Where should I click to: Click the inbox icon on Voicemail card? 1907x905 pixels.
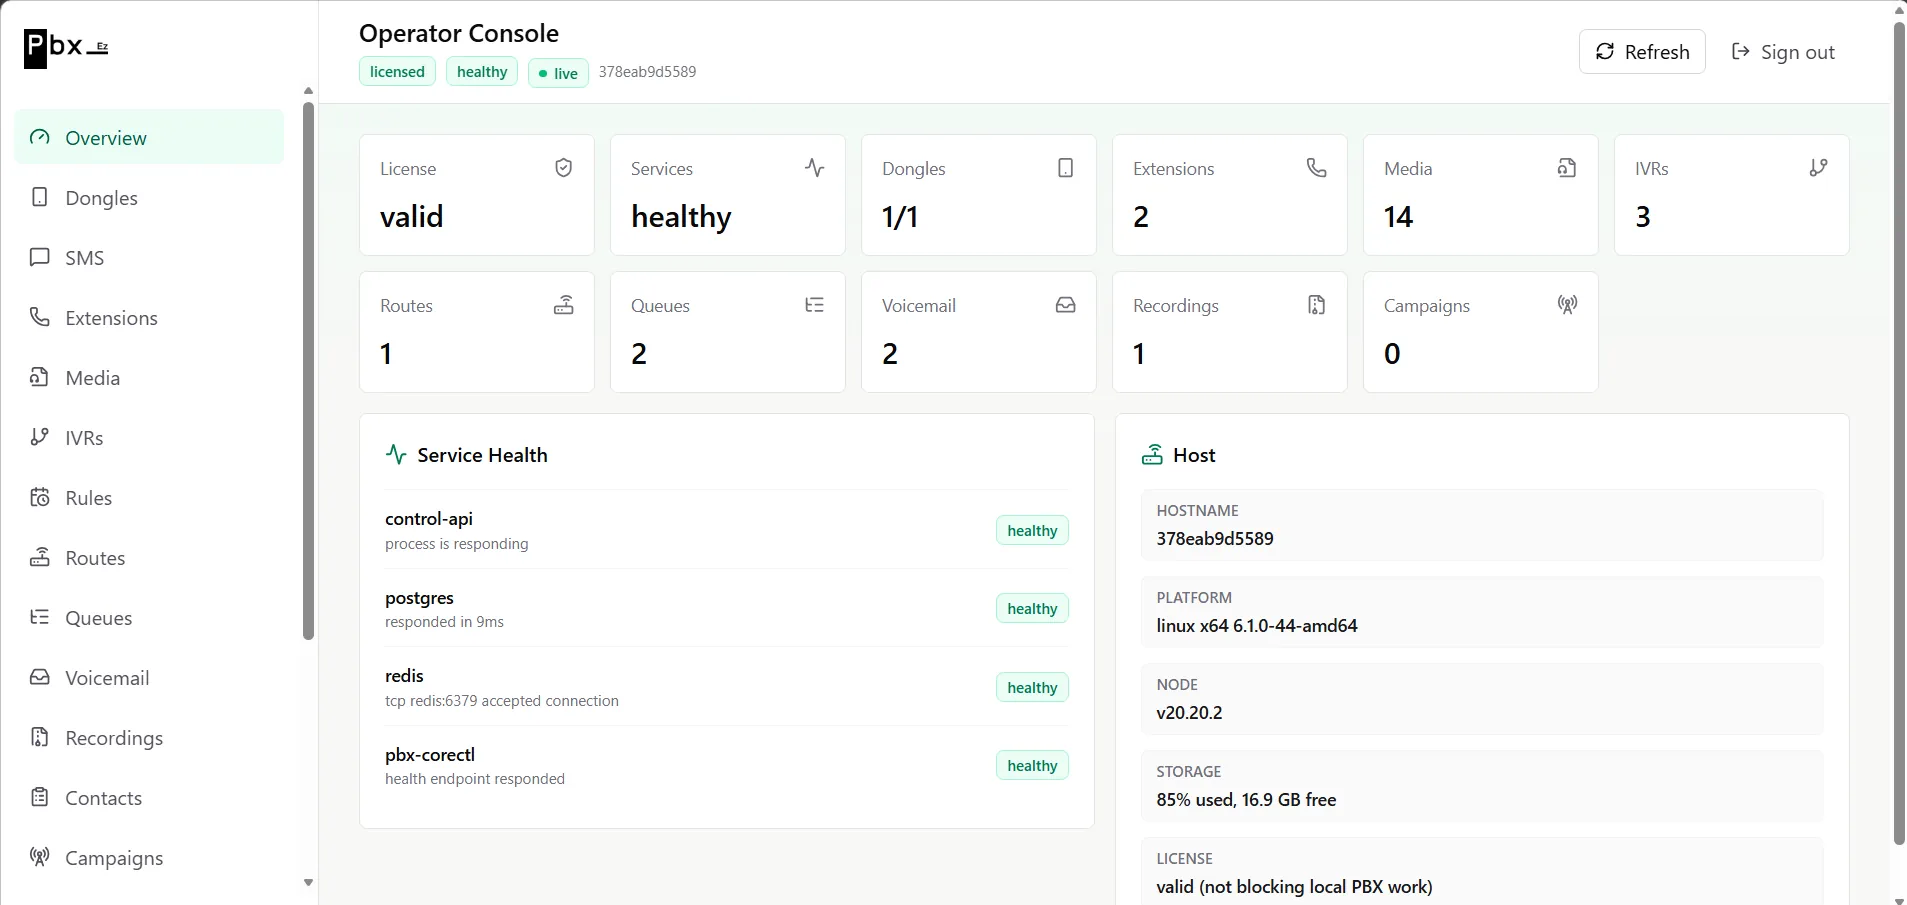click(x=1066, y=305)
